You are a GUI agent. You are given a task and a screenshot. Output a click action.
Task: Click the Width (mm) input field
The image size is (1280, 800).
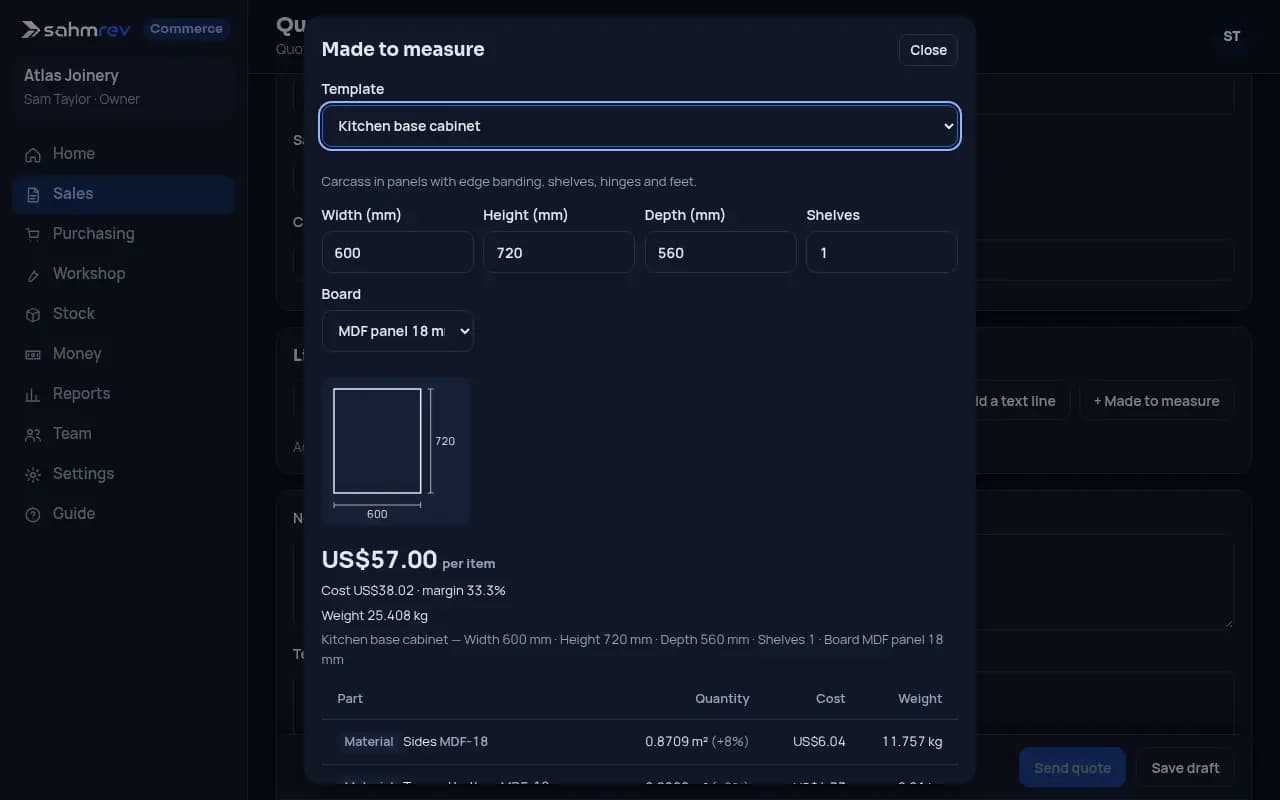[398, 252]
